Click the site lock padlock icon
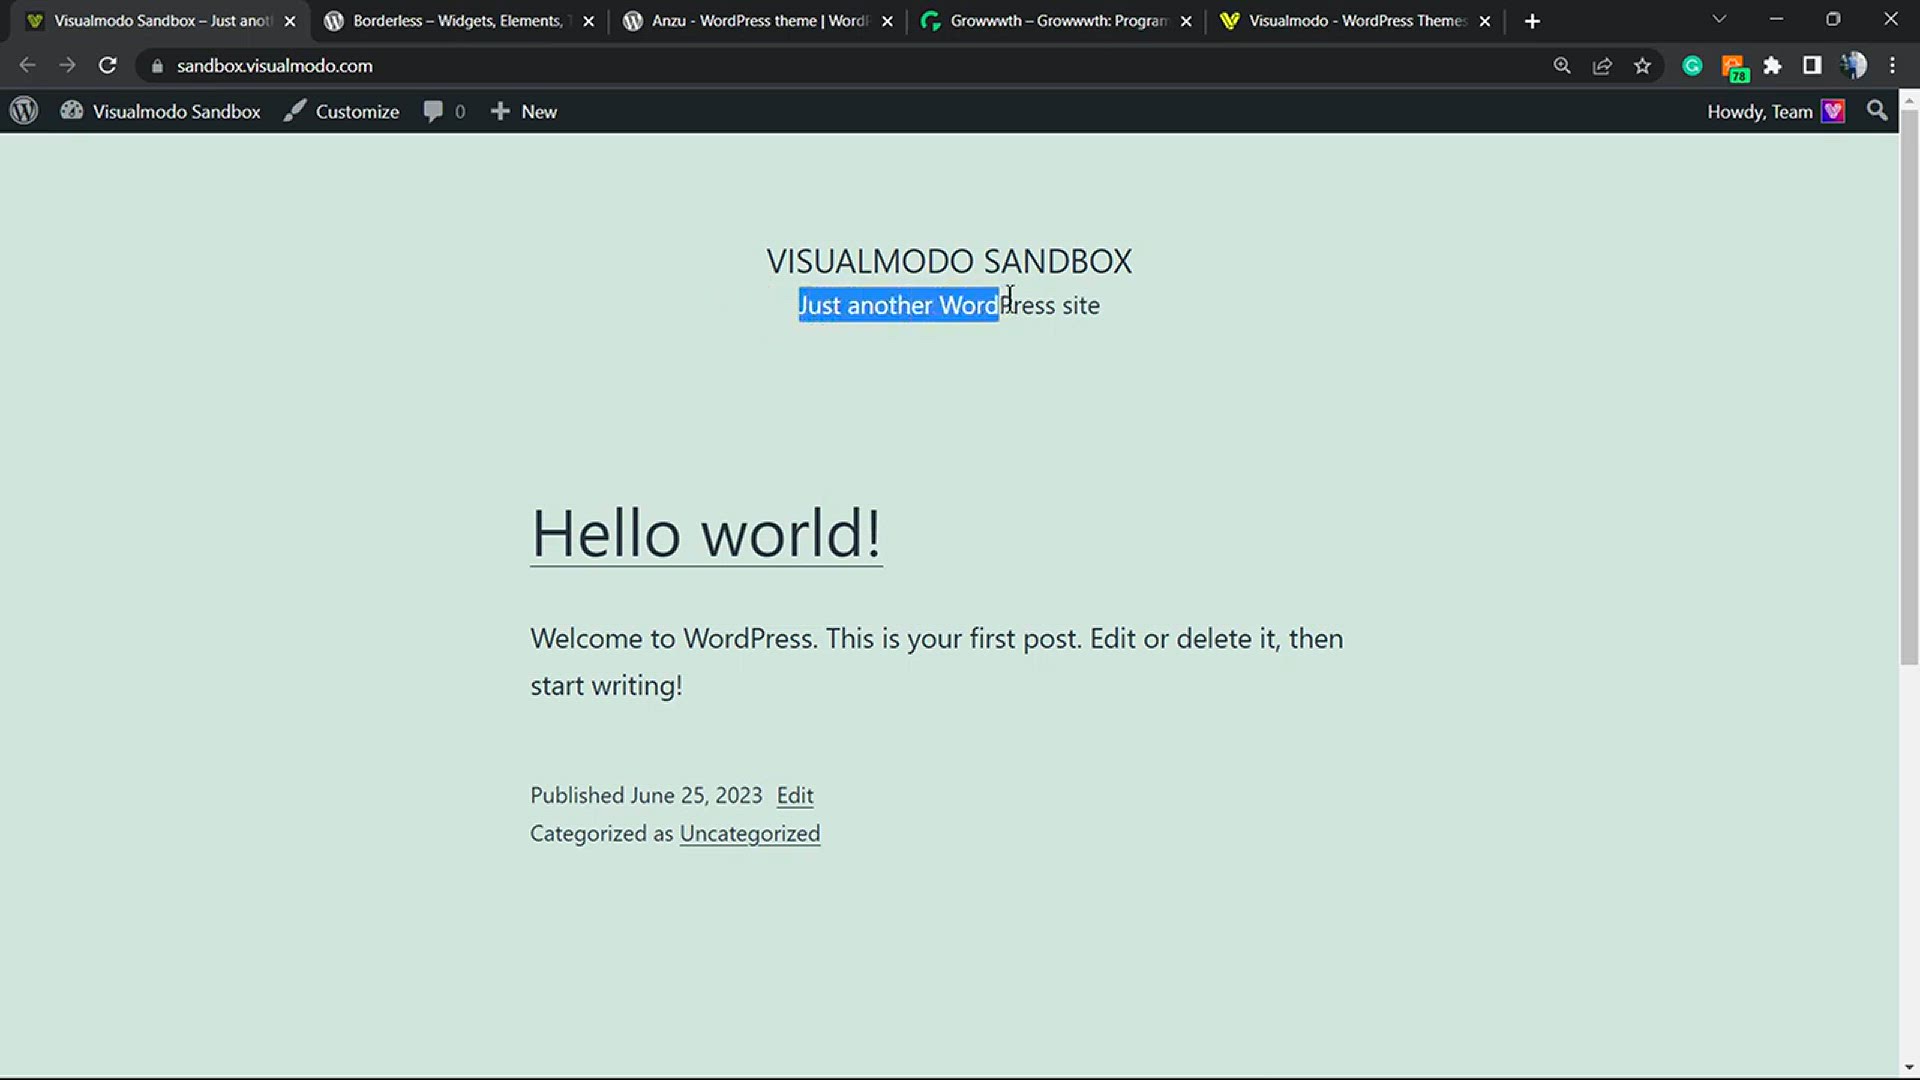This screenshot has height=1080, width=1920. click(156, 66)
